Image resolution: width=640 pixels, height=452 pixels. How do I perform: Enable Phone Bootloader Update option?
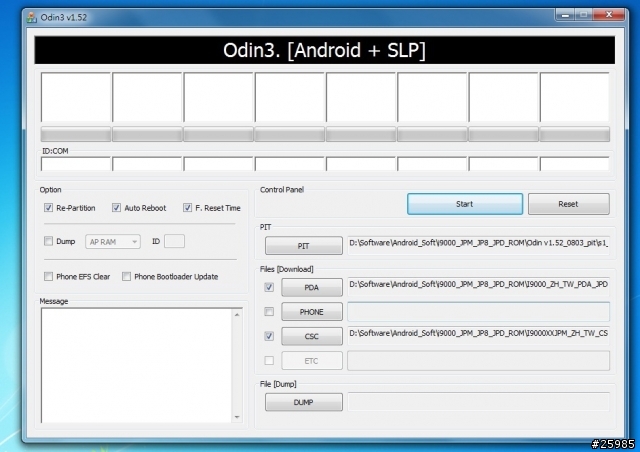click(127, 276)
